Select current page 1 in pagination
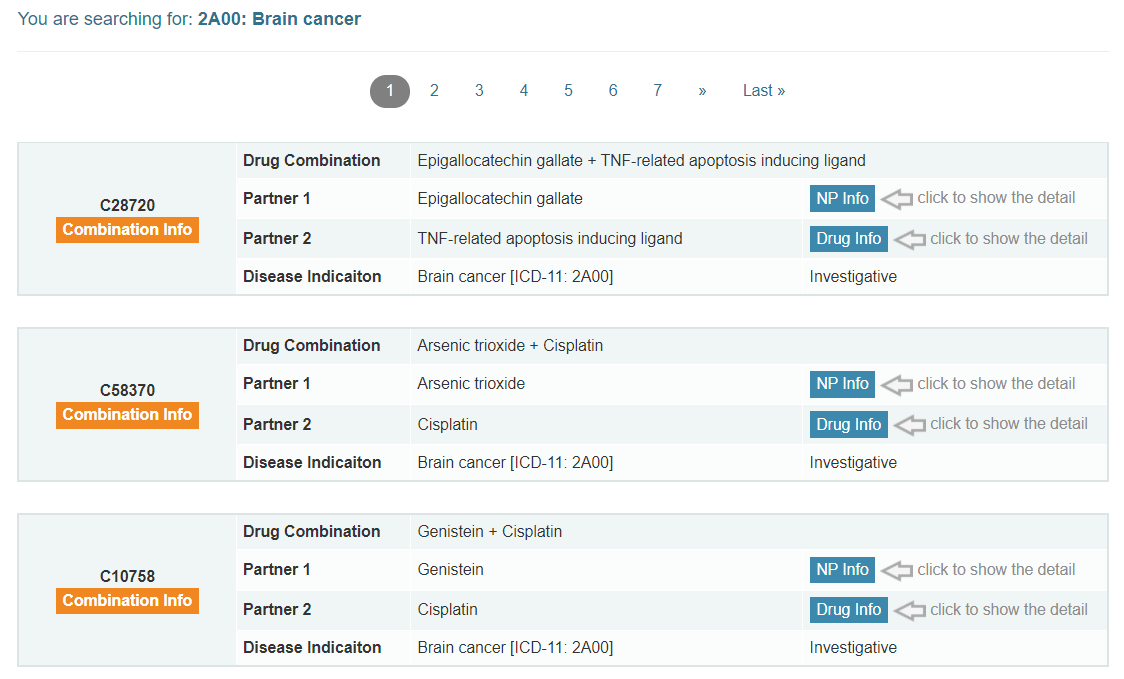This screenshot has width=1124, height=679. [x=390, y=91]
